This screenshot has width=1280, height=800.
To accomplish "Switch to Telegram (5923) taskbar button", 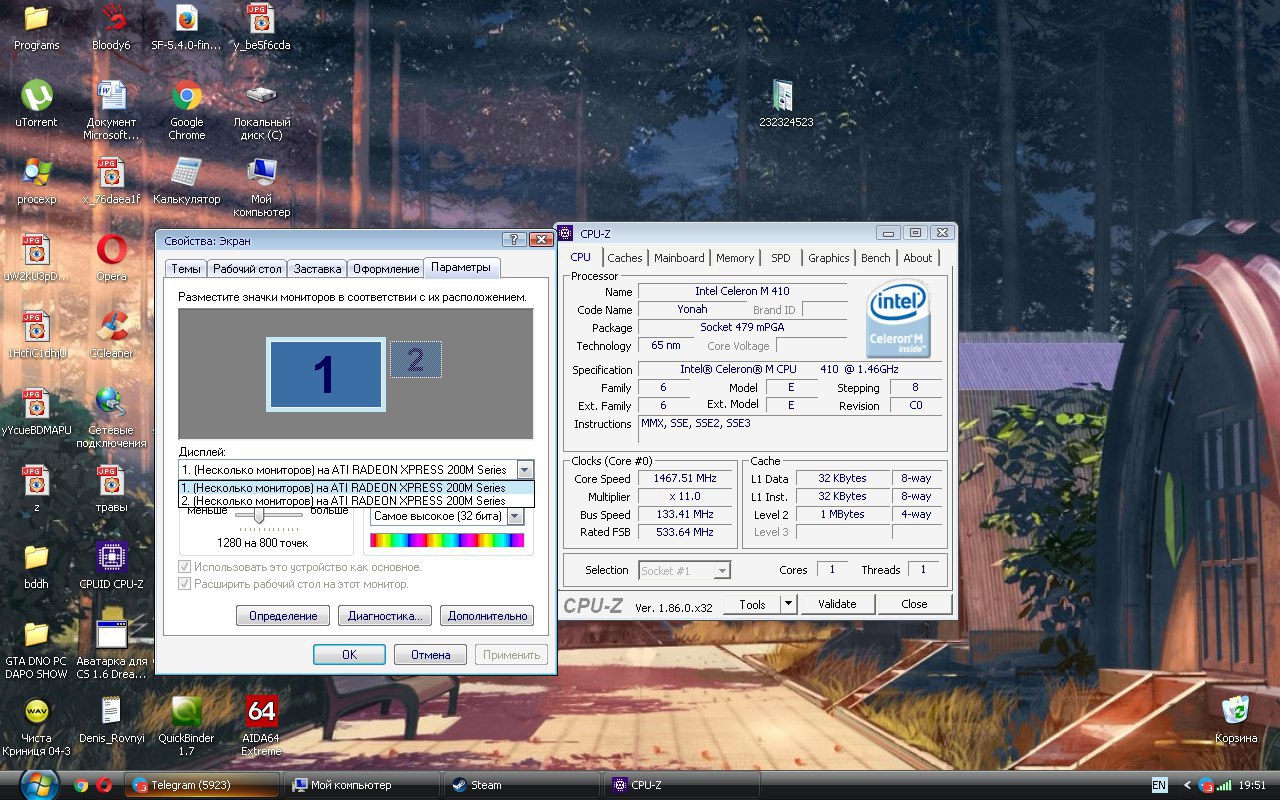I will [201, 785].
